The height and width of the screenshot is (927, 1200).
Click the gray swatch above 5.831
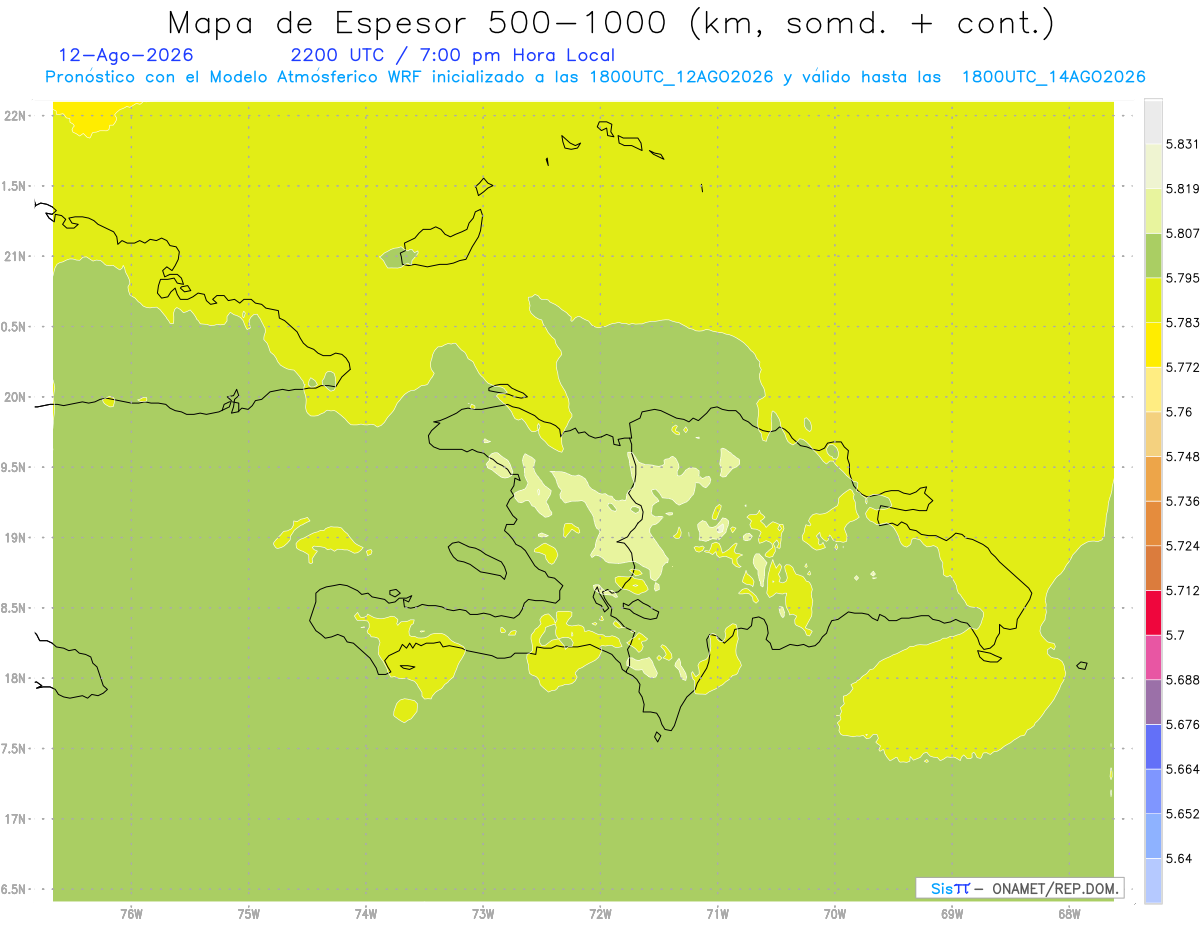(1153, 121)
